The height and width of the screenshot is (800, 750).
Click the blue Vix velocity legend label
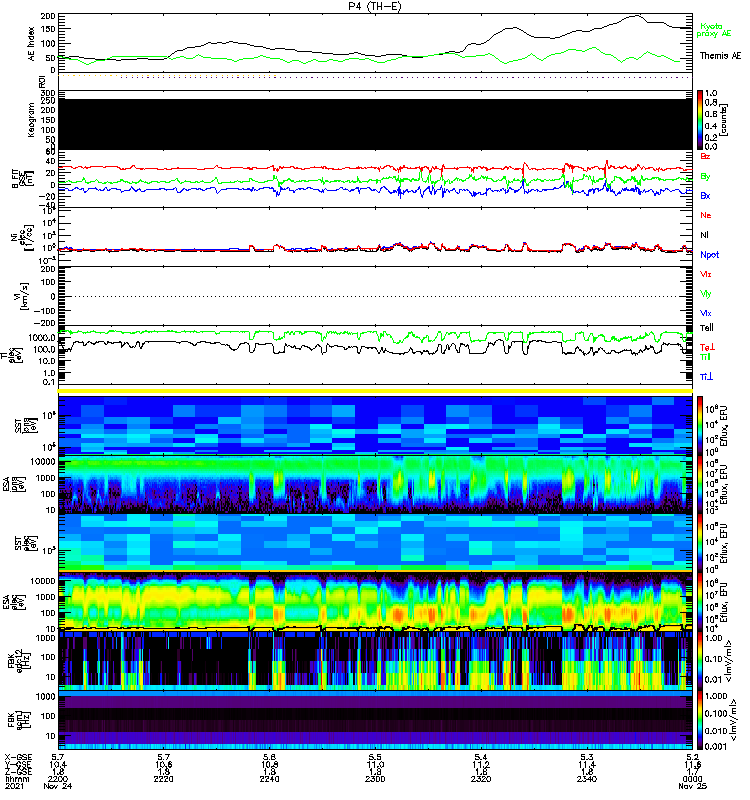pos(706,313)
